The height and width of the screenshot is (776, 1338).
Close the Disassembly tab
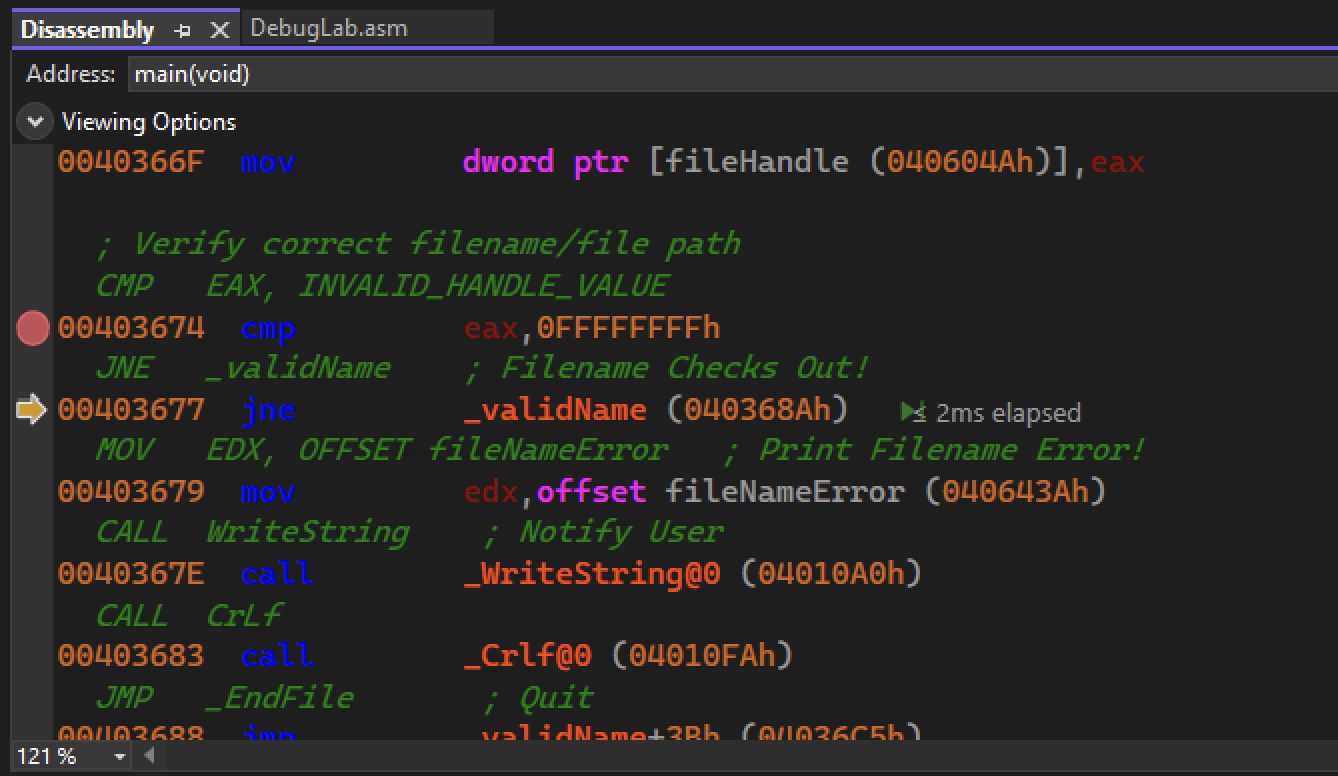coord(218,29)
